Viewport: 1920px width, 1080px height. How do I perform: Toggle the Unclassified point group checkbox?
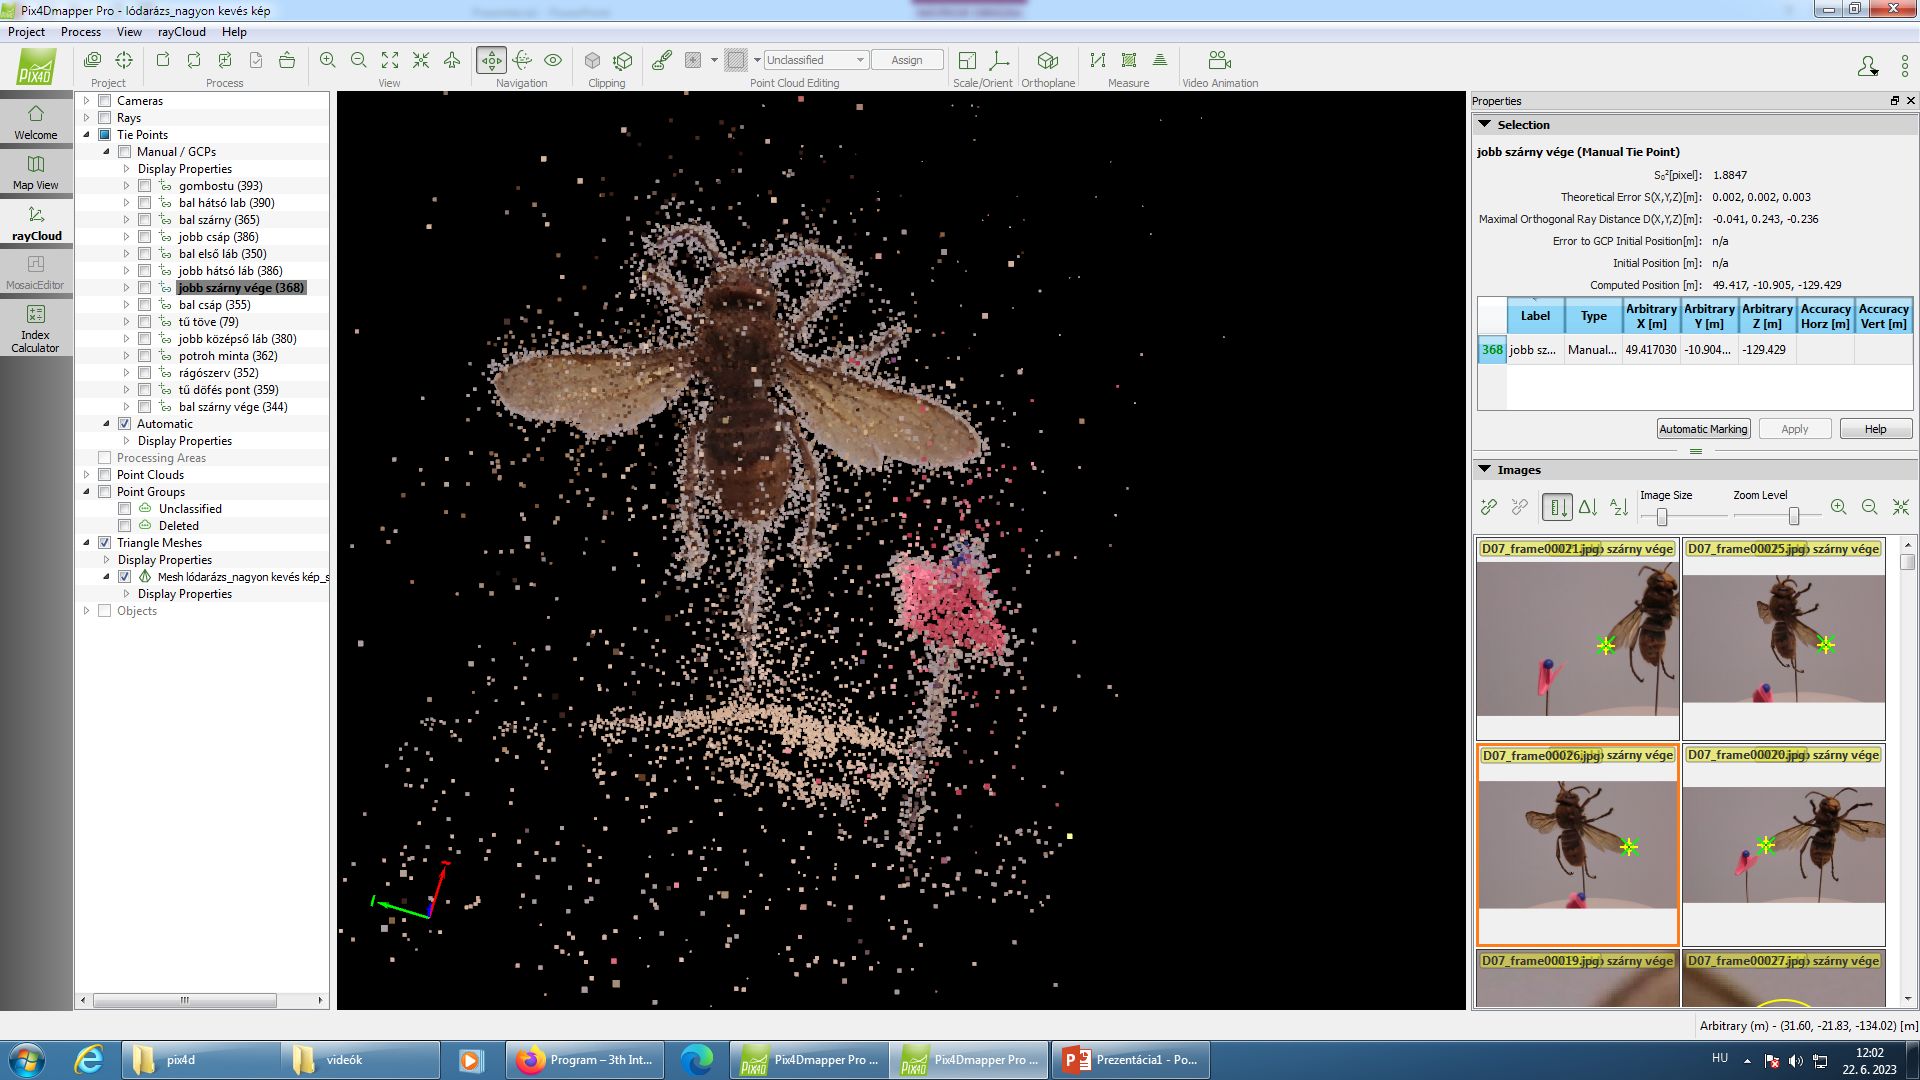click(x=124, y=509)
